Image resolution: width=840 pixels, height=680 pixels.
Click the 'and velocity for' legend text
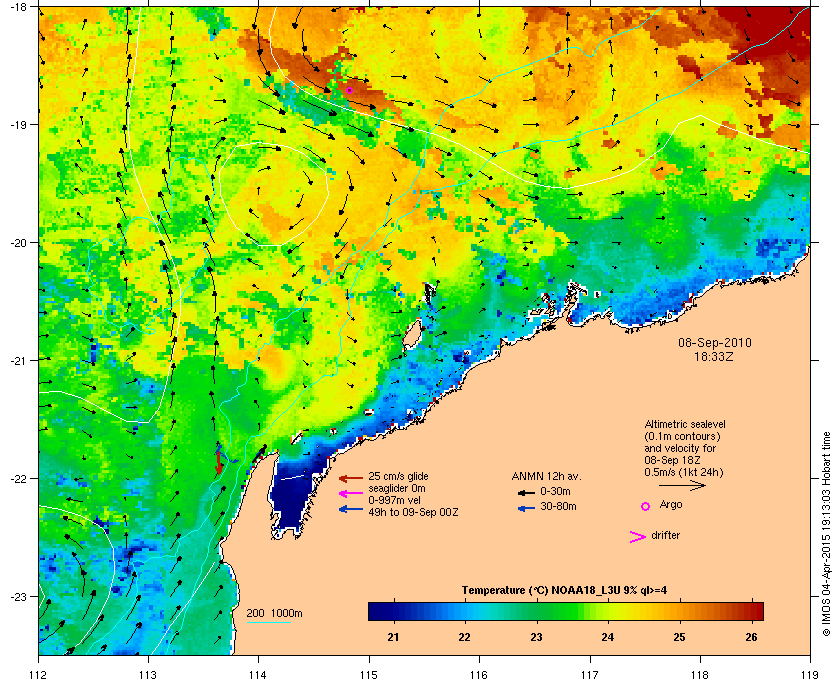click(x=680, y=448)
